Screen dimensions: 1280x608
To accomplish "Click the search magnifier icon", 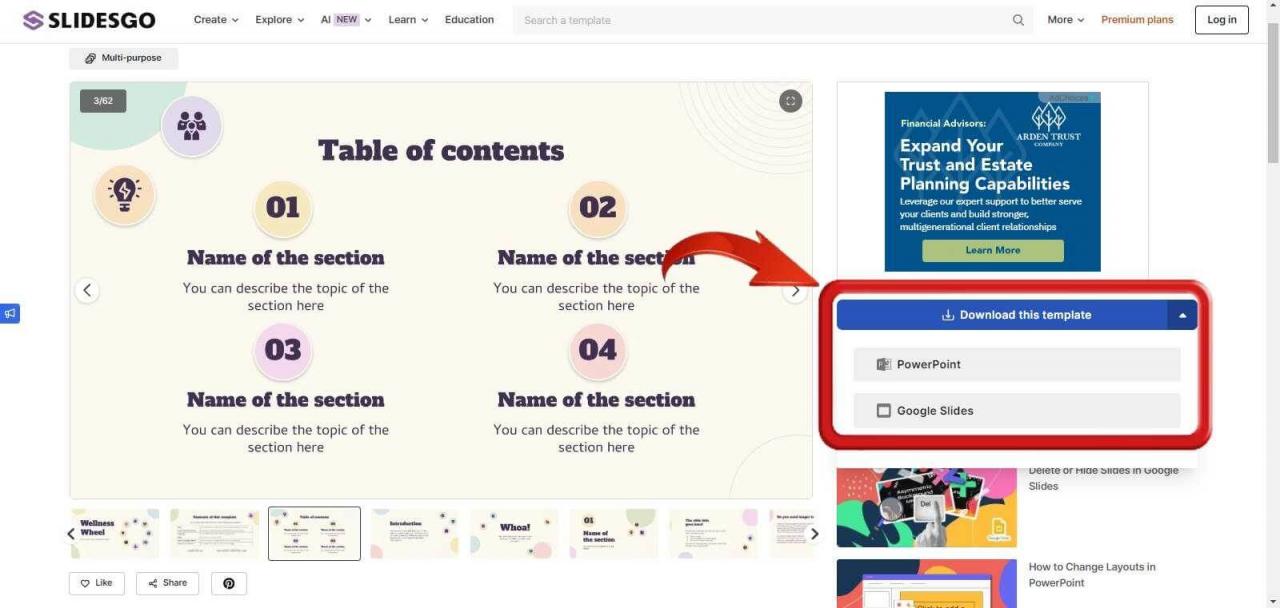I will pos(1018,19).
